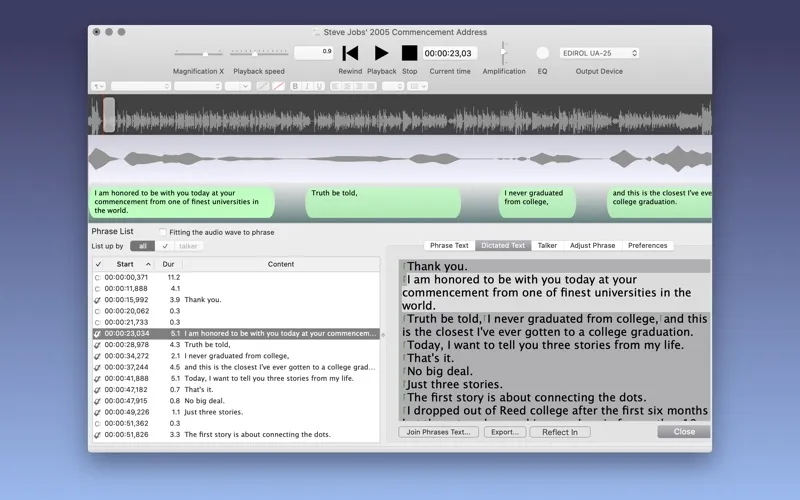The image size is (800, 500).
Task: Open the paragraph style dropdown
Action: 98,86
